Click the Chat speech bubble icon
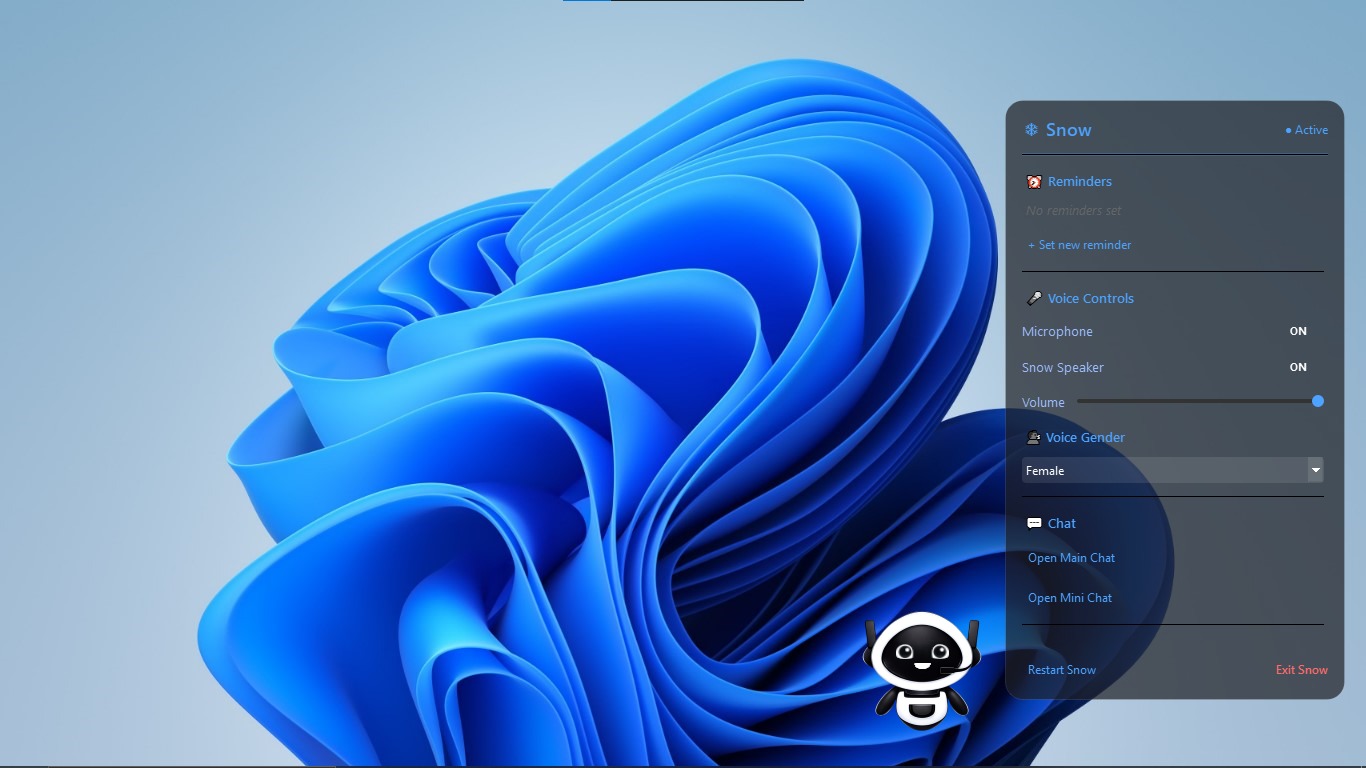1366x768 pixels. (x=1034, y=523)
